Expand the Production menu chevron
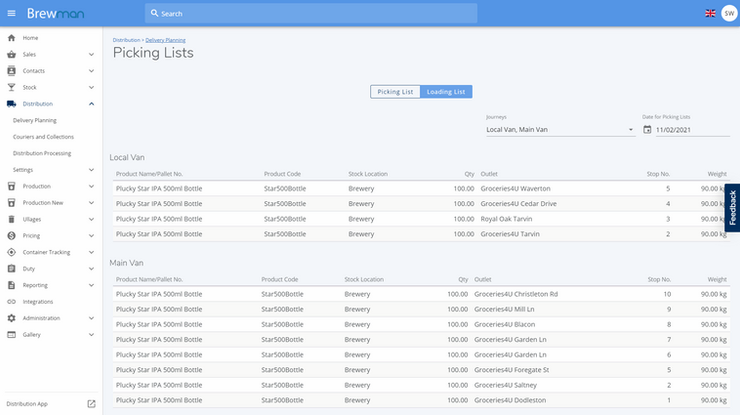 coord(92,186)
